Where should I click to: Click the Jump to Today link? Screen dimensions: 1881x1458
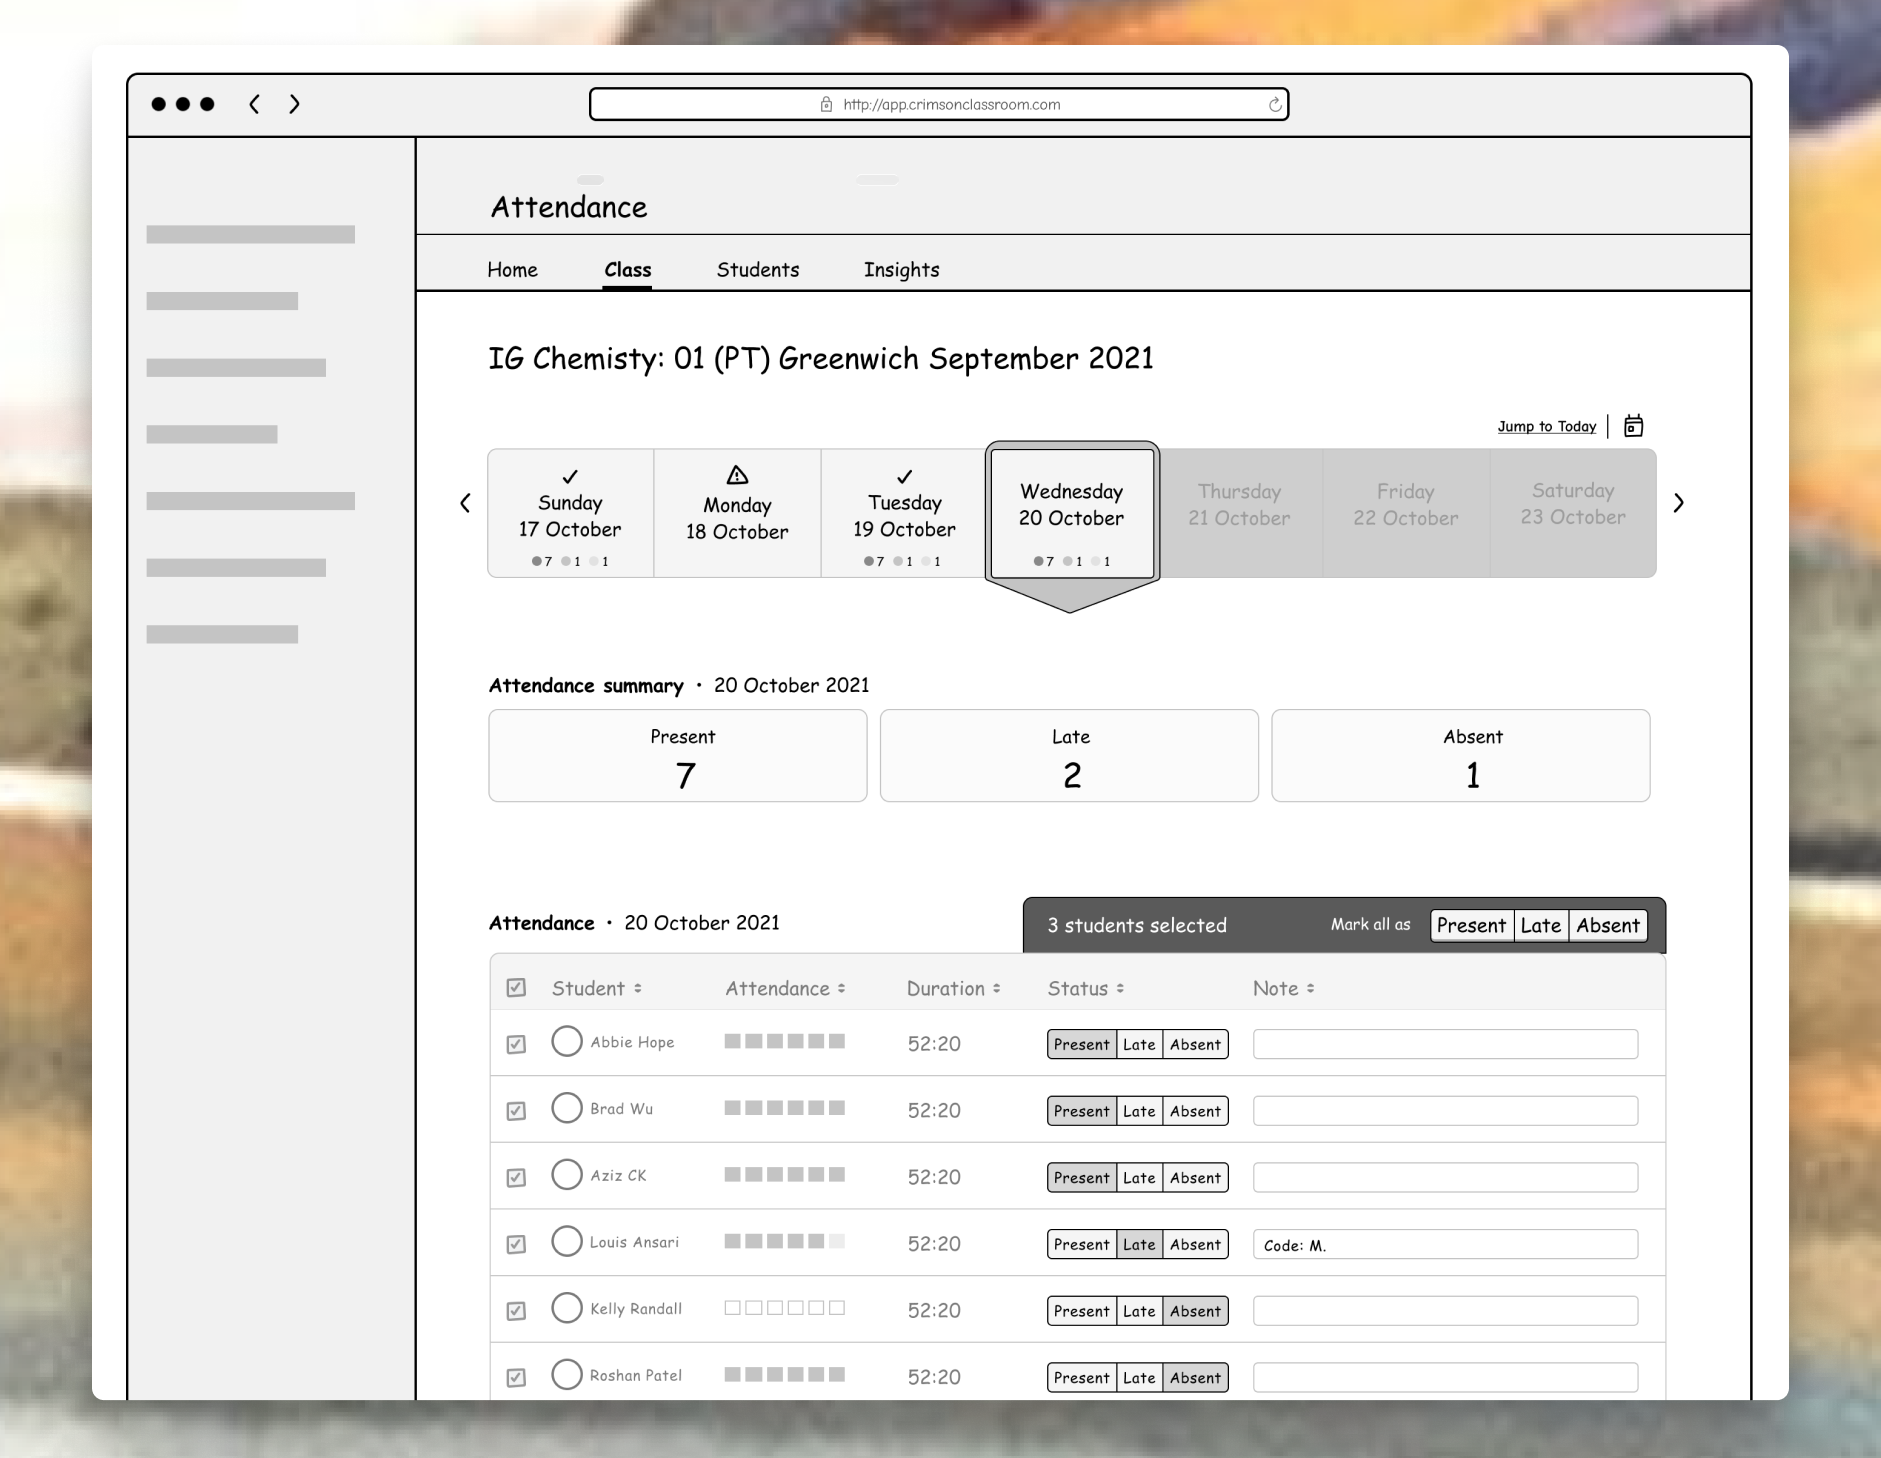pos(1546,426)
